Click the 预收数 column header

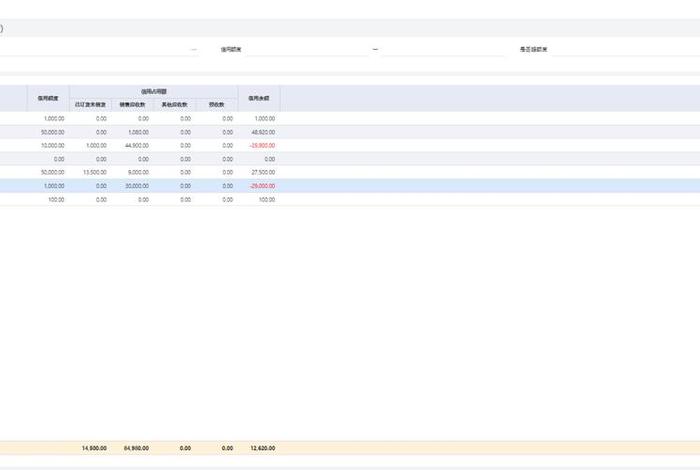[216, 104]
